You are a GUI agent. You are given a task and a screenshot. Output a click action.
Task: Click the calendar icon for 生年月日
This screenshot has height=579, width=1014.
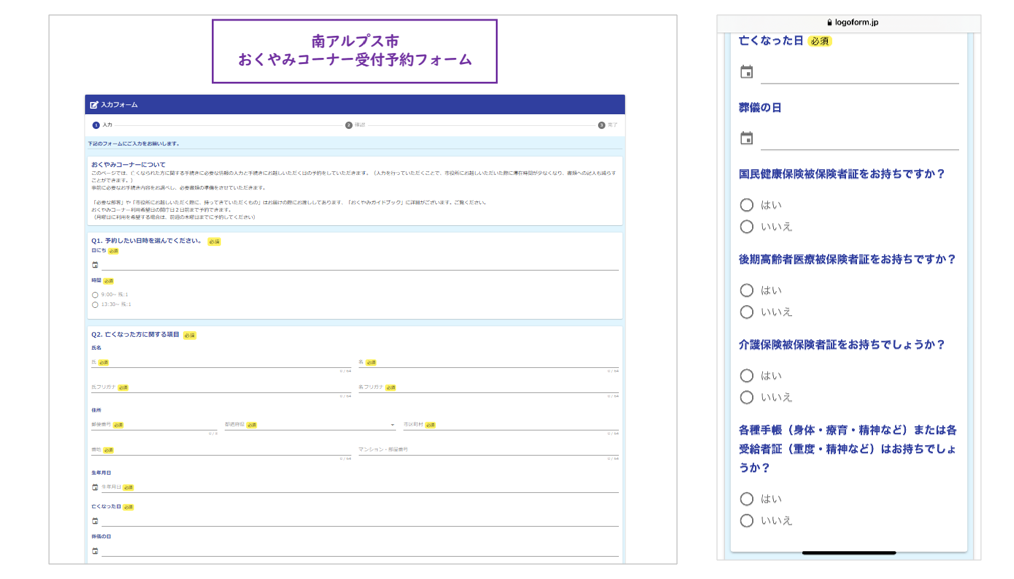(94, 486)
